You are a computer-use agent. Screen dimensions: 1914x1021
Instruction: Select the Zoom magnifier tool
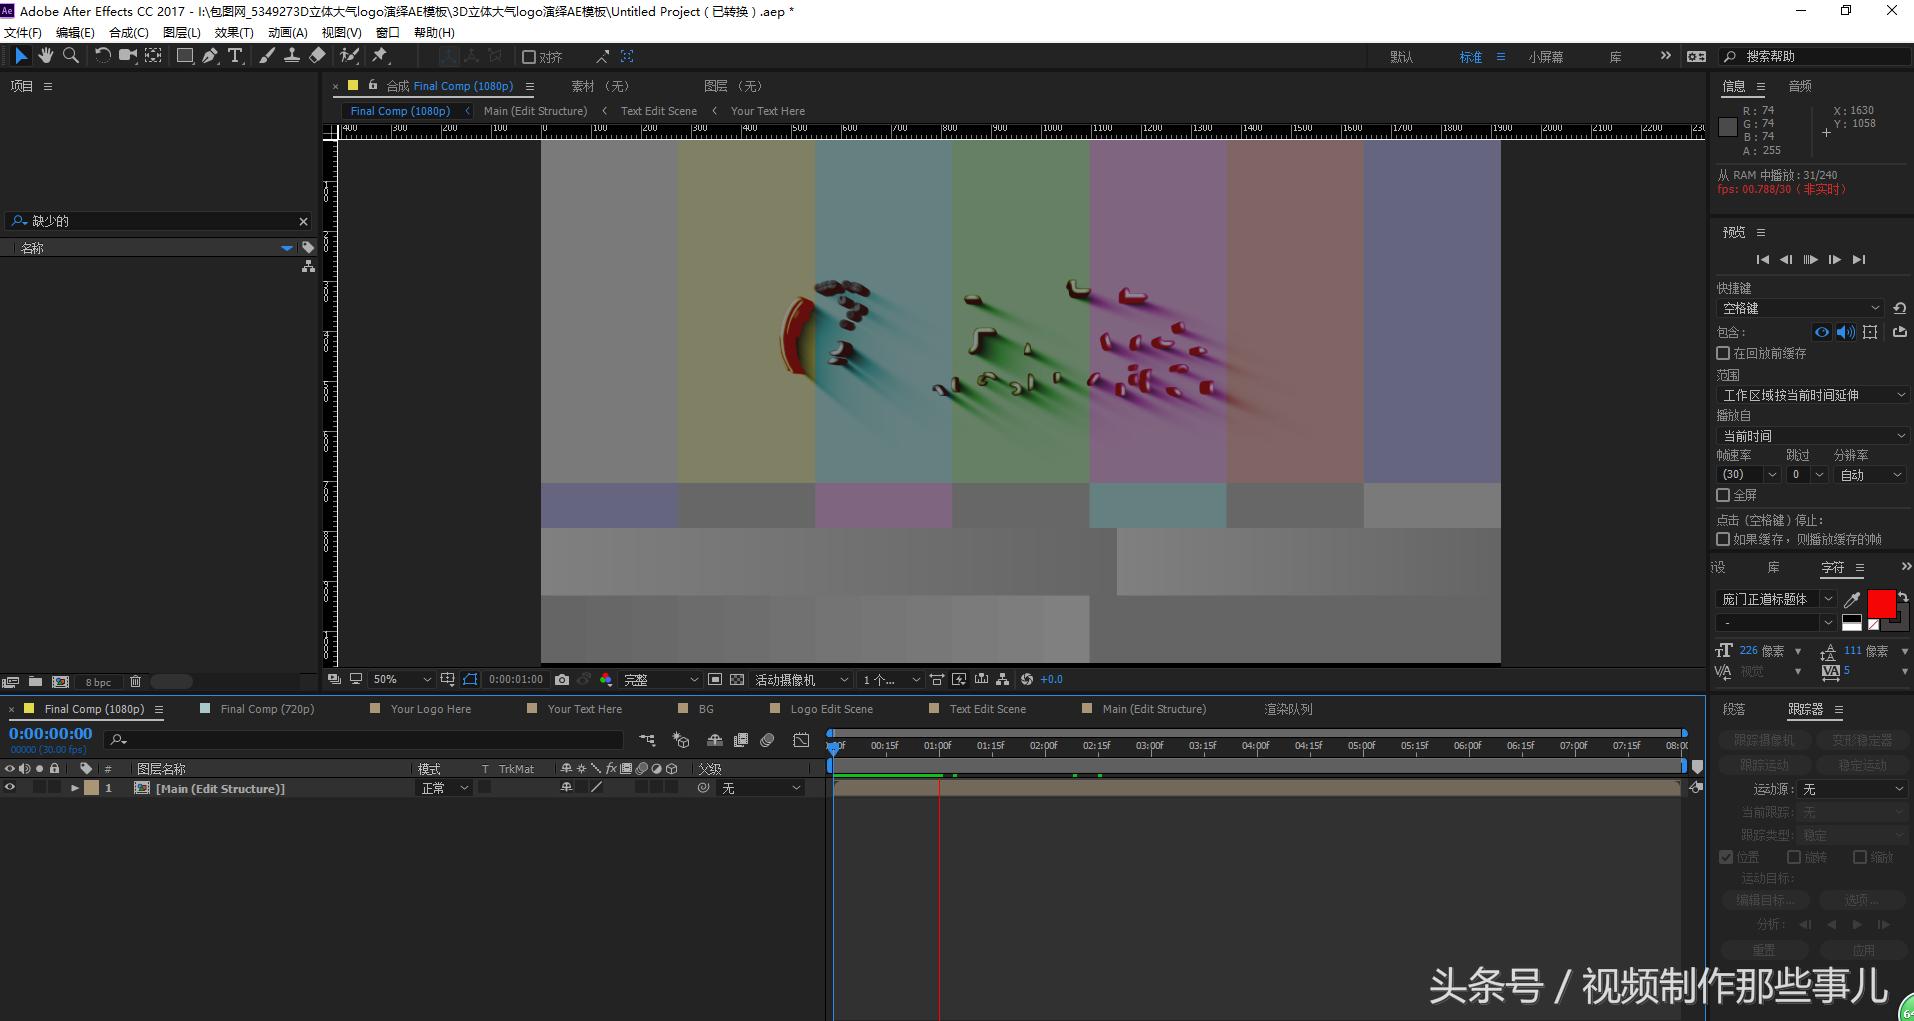[71, 56]
